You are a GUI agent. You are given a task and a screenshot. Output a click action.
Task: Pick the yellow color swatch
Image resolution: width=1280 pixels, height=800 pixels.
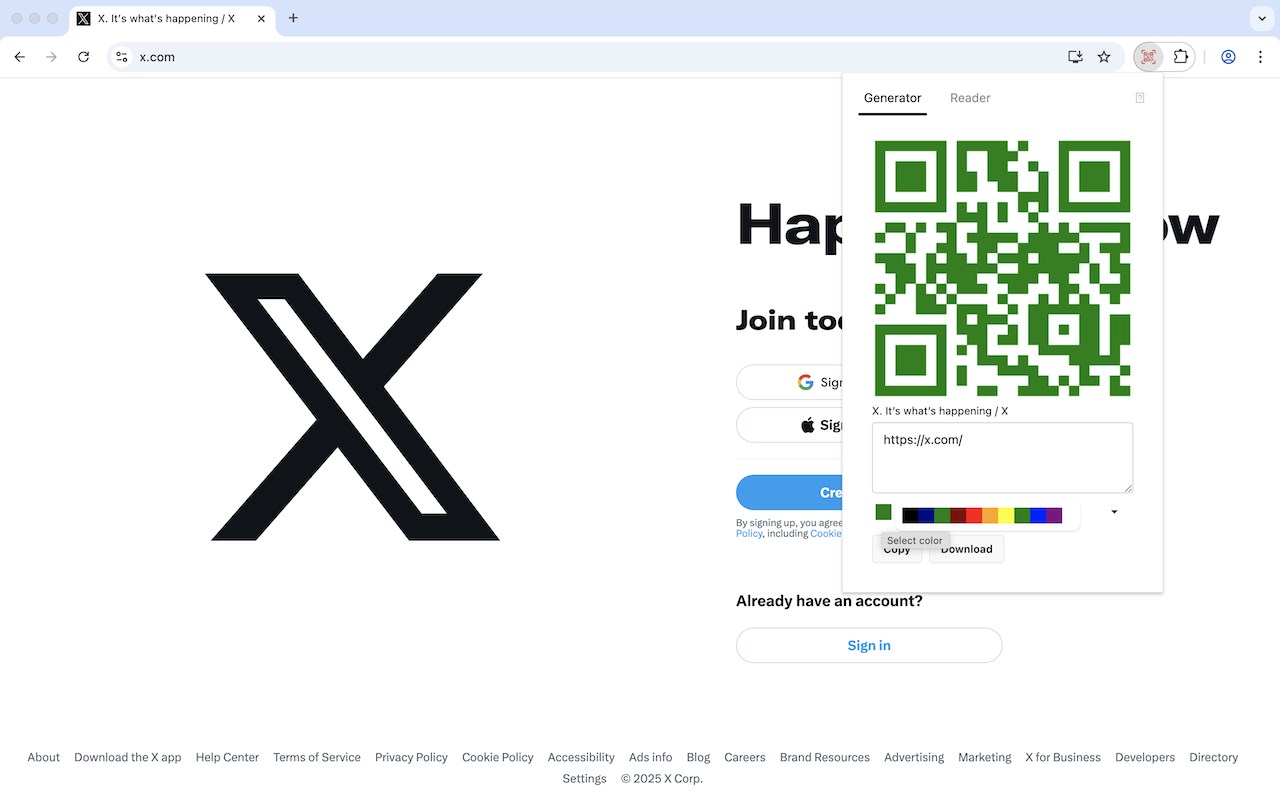coord(1006,516)
